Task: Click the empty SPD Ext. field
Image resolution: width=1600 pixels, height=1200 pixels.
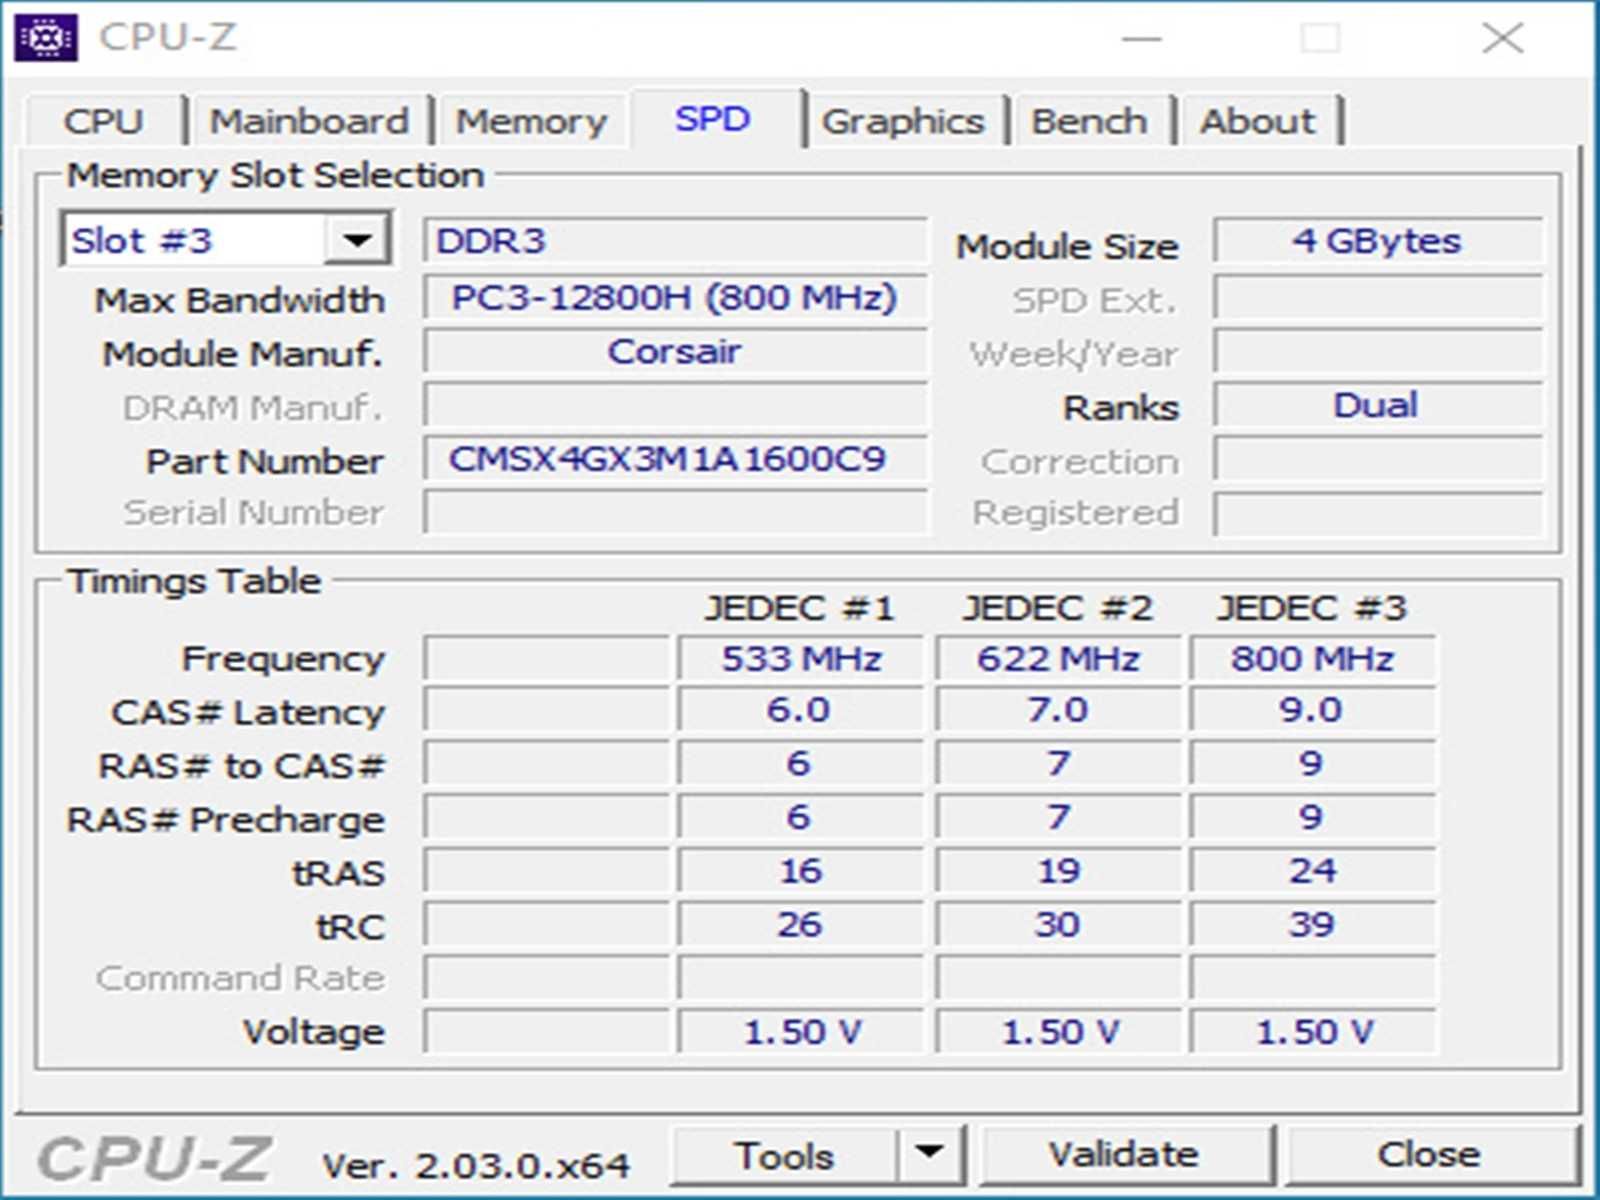Action: (x=1378, y=297)
